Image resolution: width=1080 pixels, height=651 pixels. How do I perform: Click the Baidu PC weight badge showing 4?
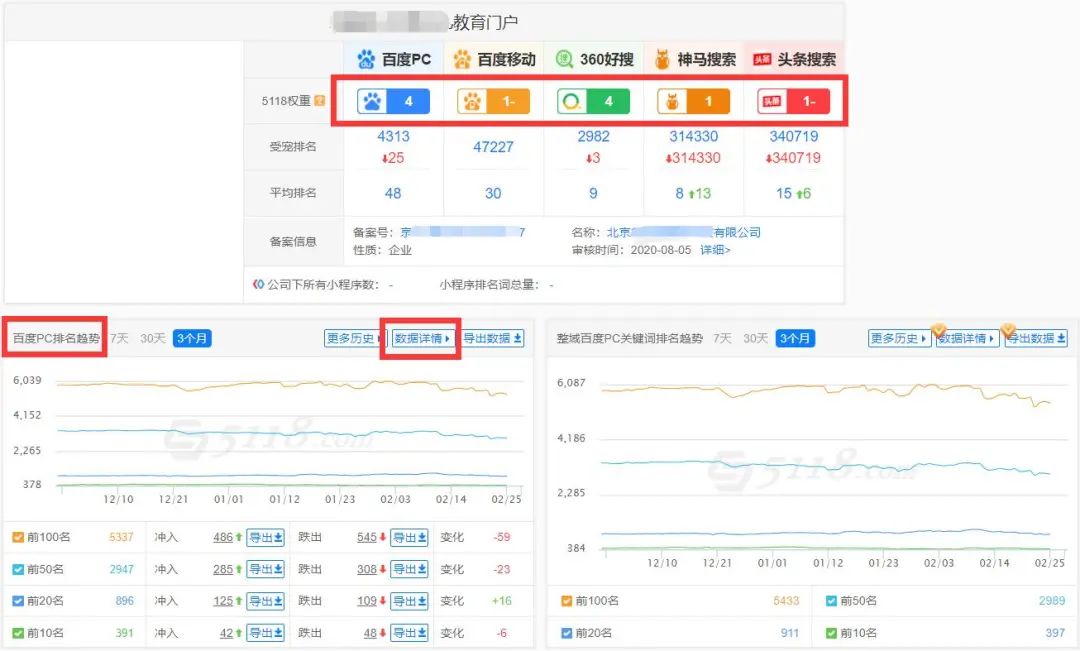point(393,101)
